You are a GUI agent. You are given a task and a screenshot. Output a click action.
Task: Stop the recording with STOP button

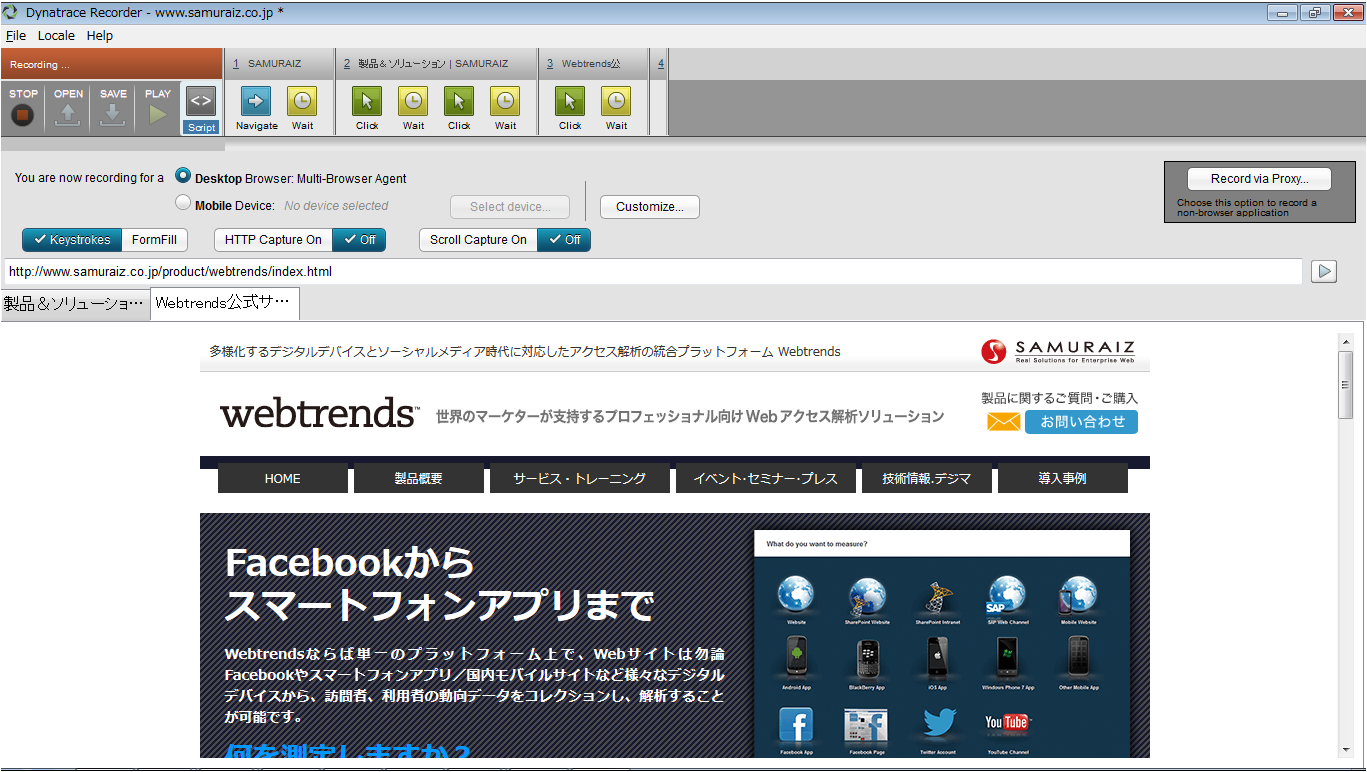point(23,114)
